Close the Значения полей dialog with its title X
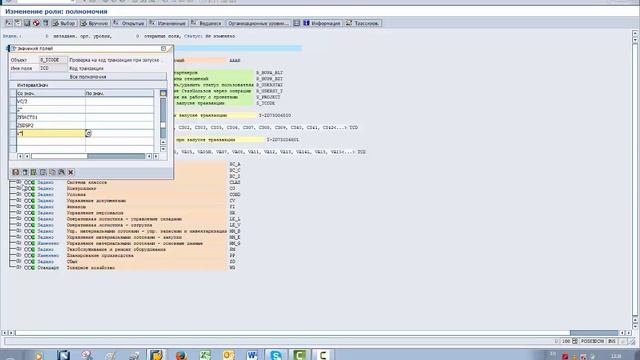The width and height of the screenshot is (640, 360). tap(164, 49)
